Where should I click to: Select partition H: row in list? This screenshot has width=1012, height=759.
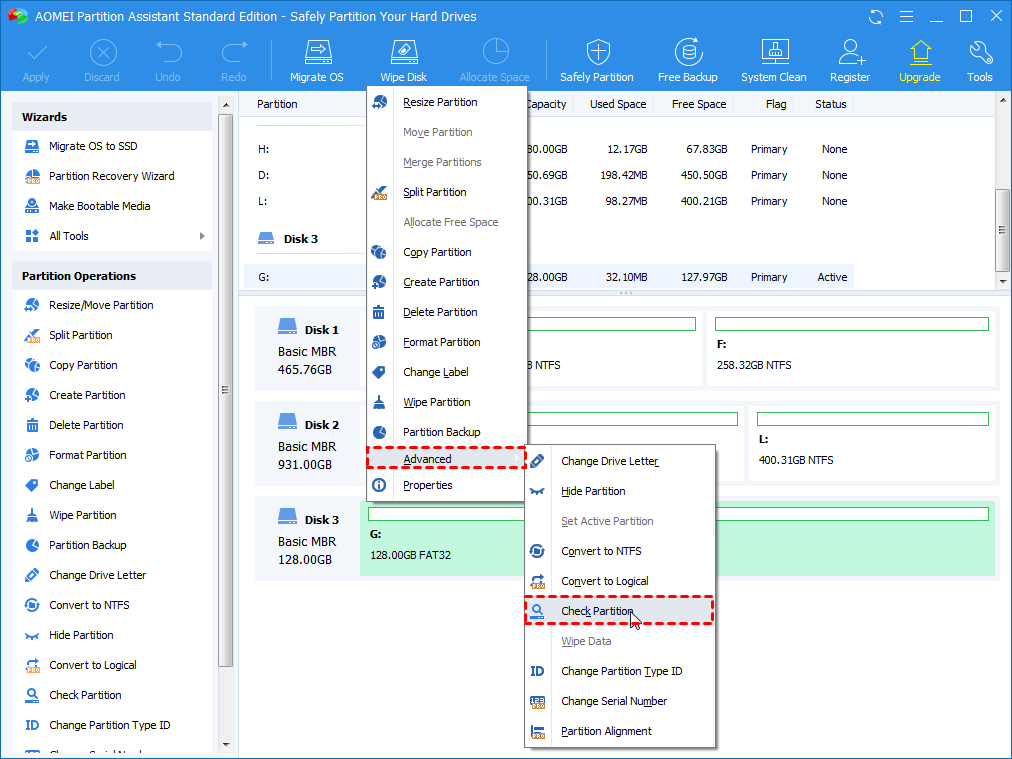tap(549, 149)
